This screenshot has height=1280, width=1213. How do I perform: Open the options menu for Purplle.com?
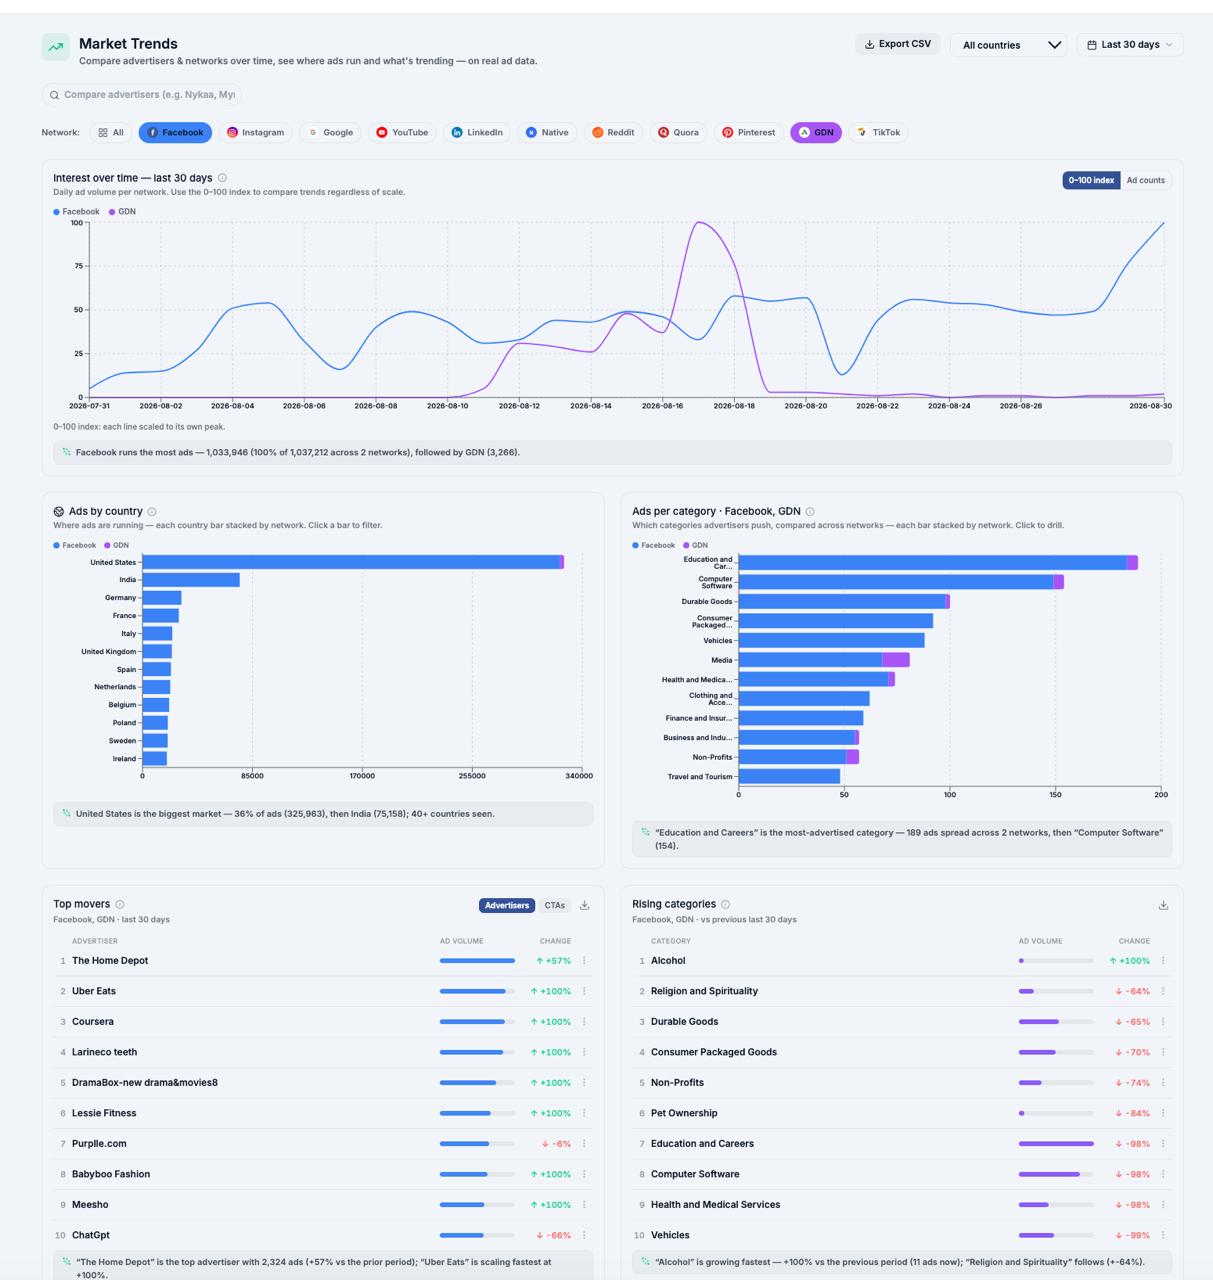coord(584,1144)
